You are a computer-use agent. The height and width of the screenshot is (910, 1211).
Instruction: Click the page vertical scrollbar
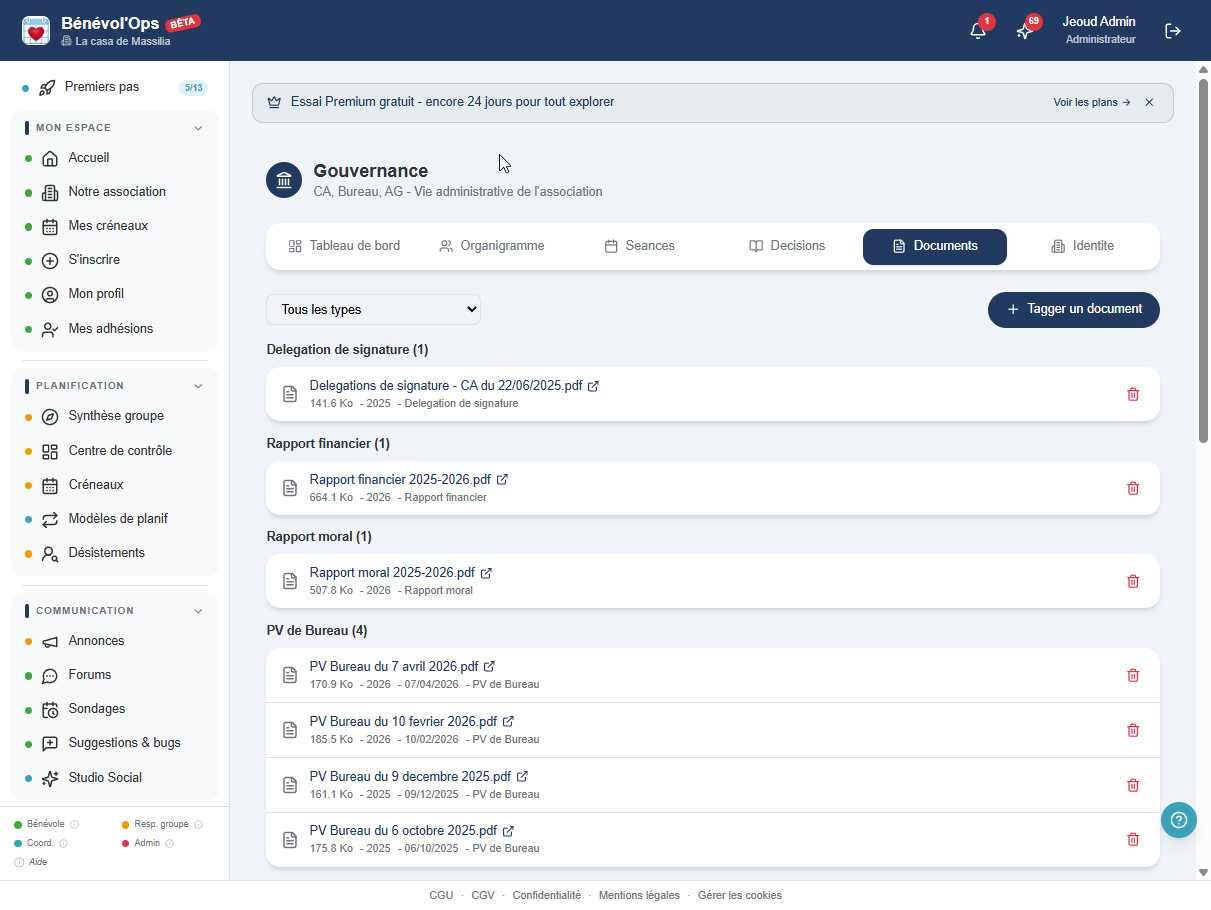1203,260
